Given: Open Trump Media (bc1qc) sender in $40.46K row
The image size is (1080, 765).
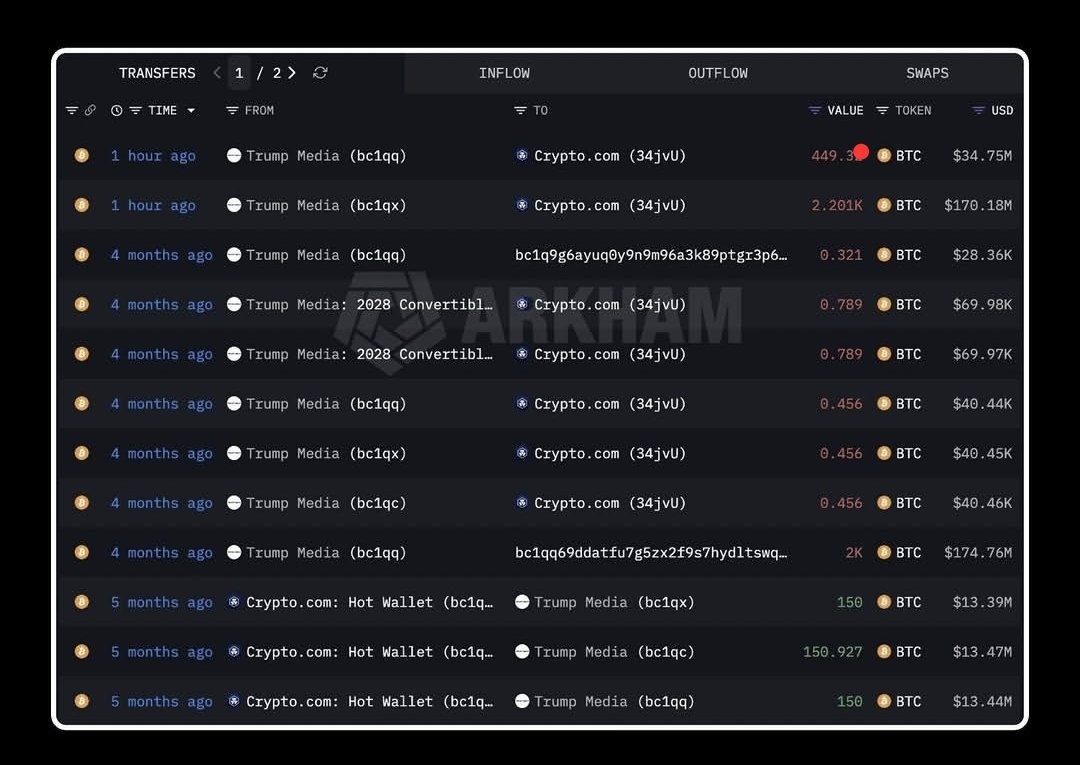Looking at the screenshot, I should click(x=317, y=503).
